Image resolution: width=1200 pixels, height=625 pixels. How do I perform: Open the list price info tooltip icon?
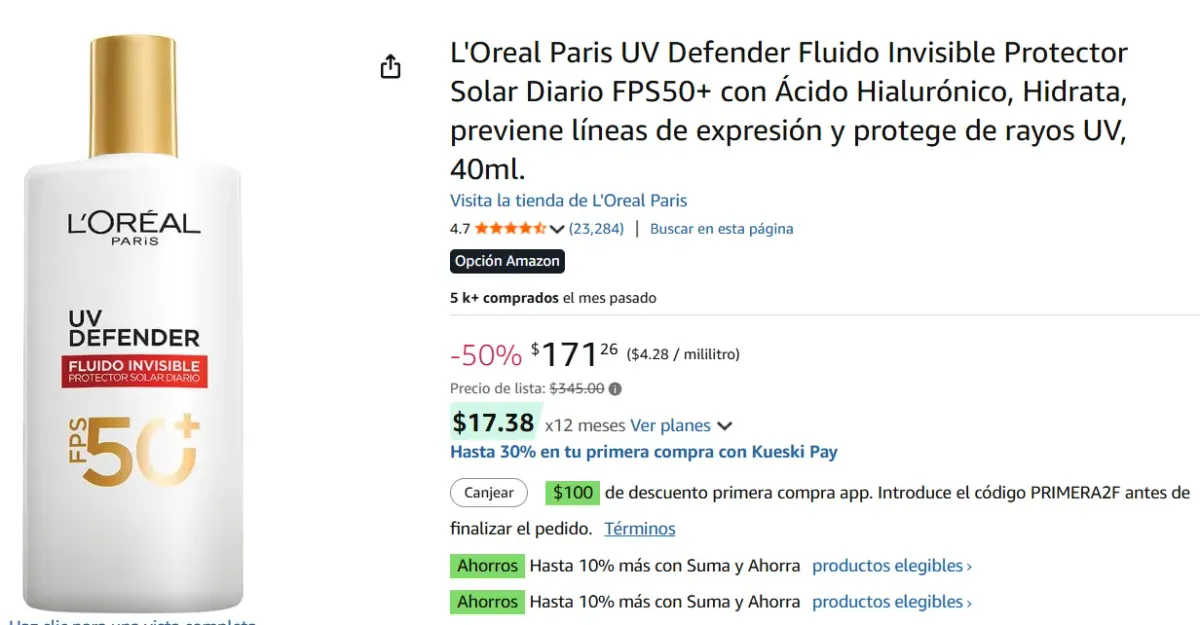tap(617, 389)
